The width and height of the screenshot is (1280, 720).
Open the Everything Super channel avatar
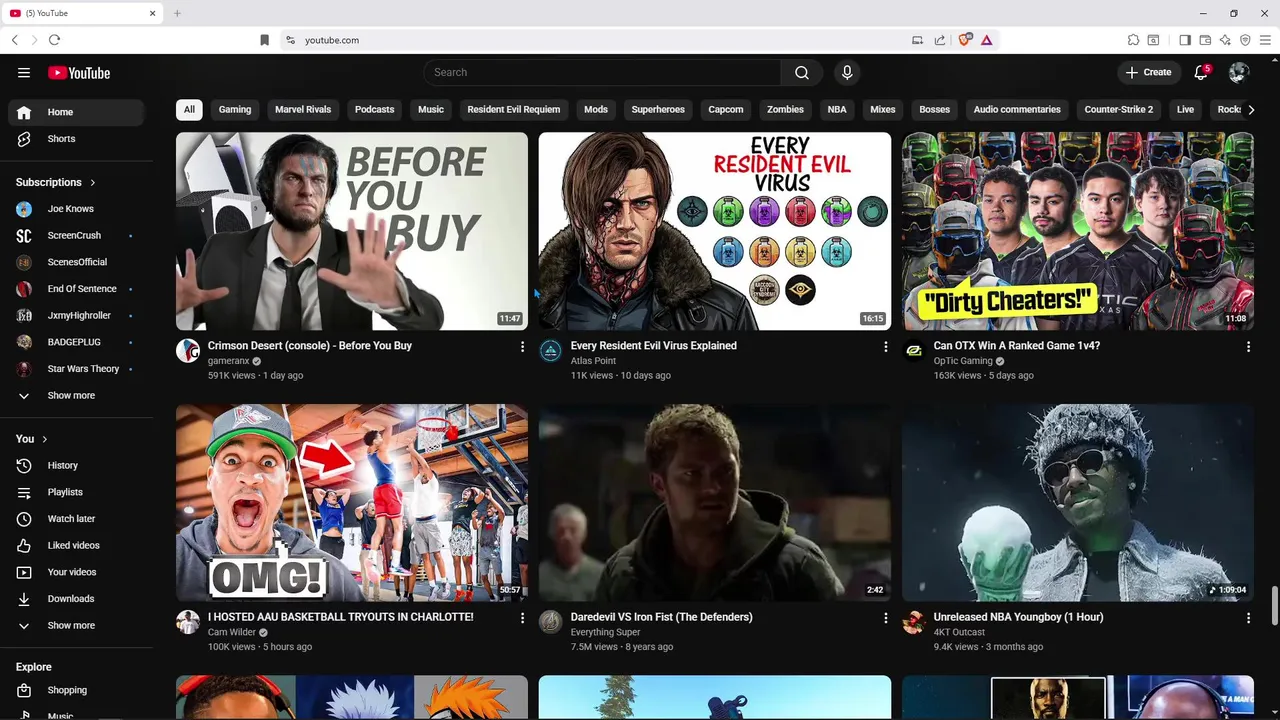click(x=551, y=622)
